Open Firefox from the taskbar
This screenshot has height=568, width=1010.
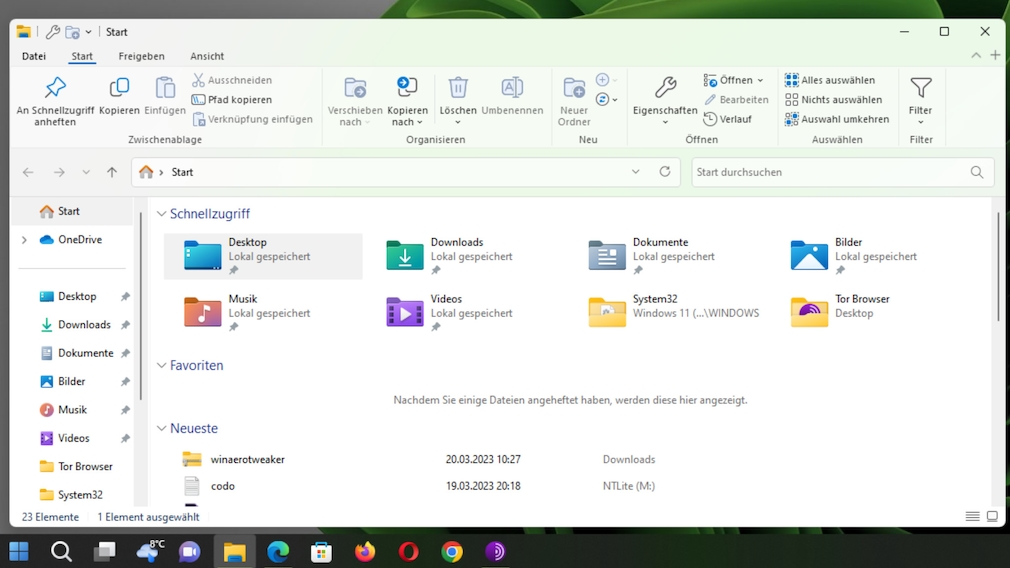pos(365,552)
